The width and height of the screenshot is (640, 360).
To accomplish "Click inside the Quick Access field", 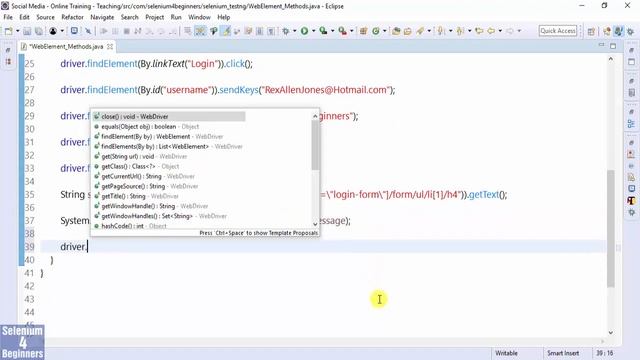I will point(558,31).
